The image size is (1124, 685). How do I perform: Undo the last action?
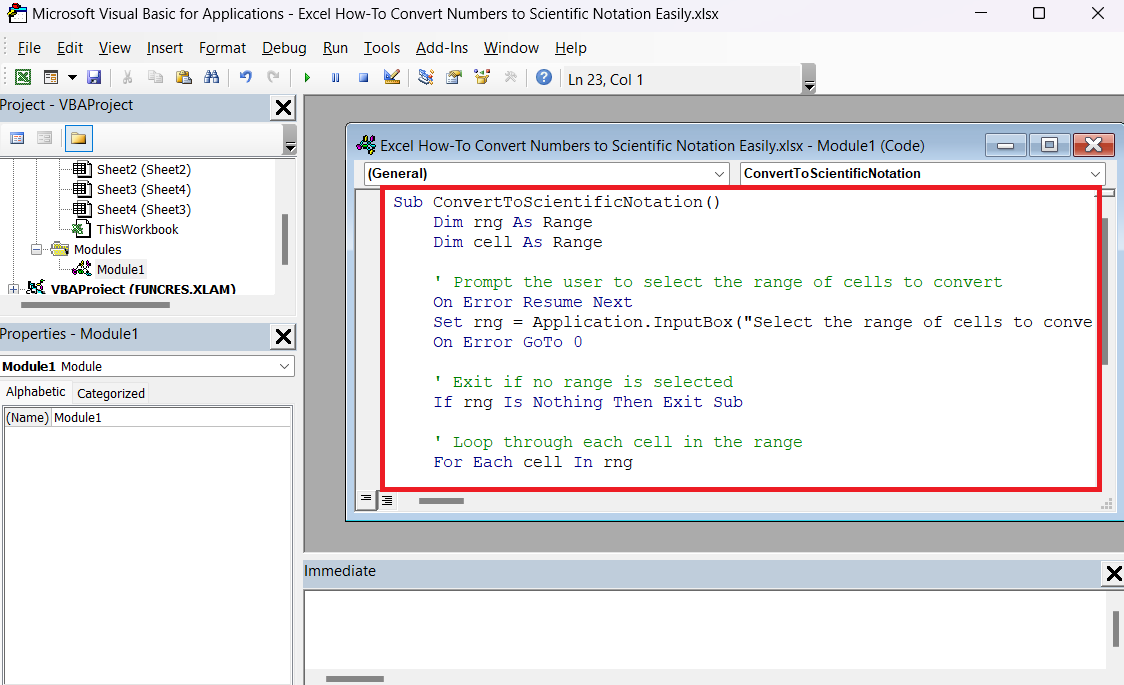[246, 77]
